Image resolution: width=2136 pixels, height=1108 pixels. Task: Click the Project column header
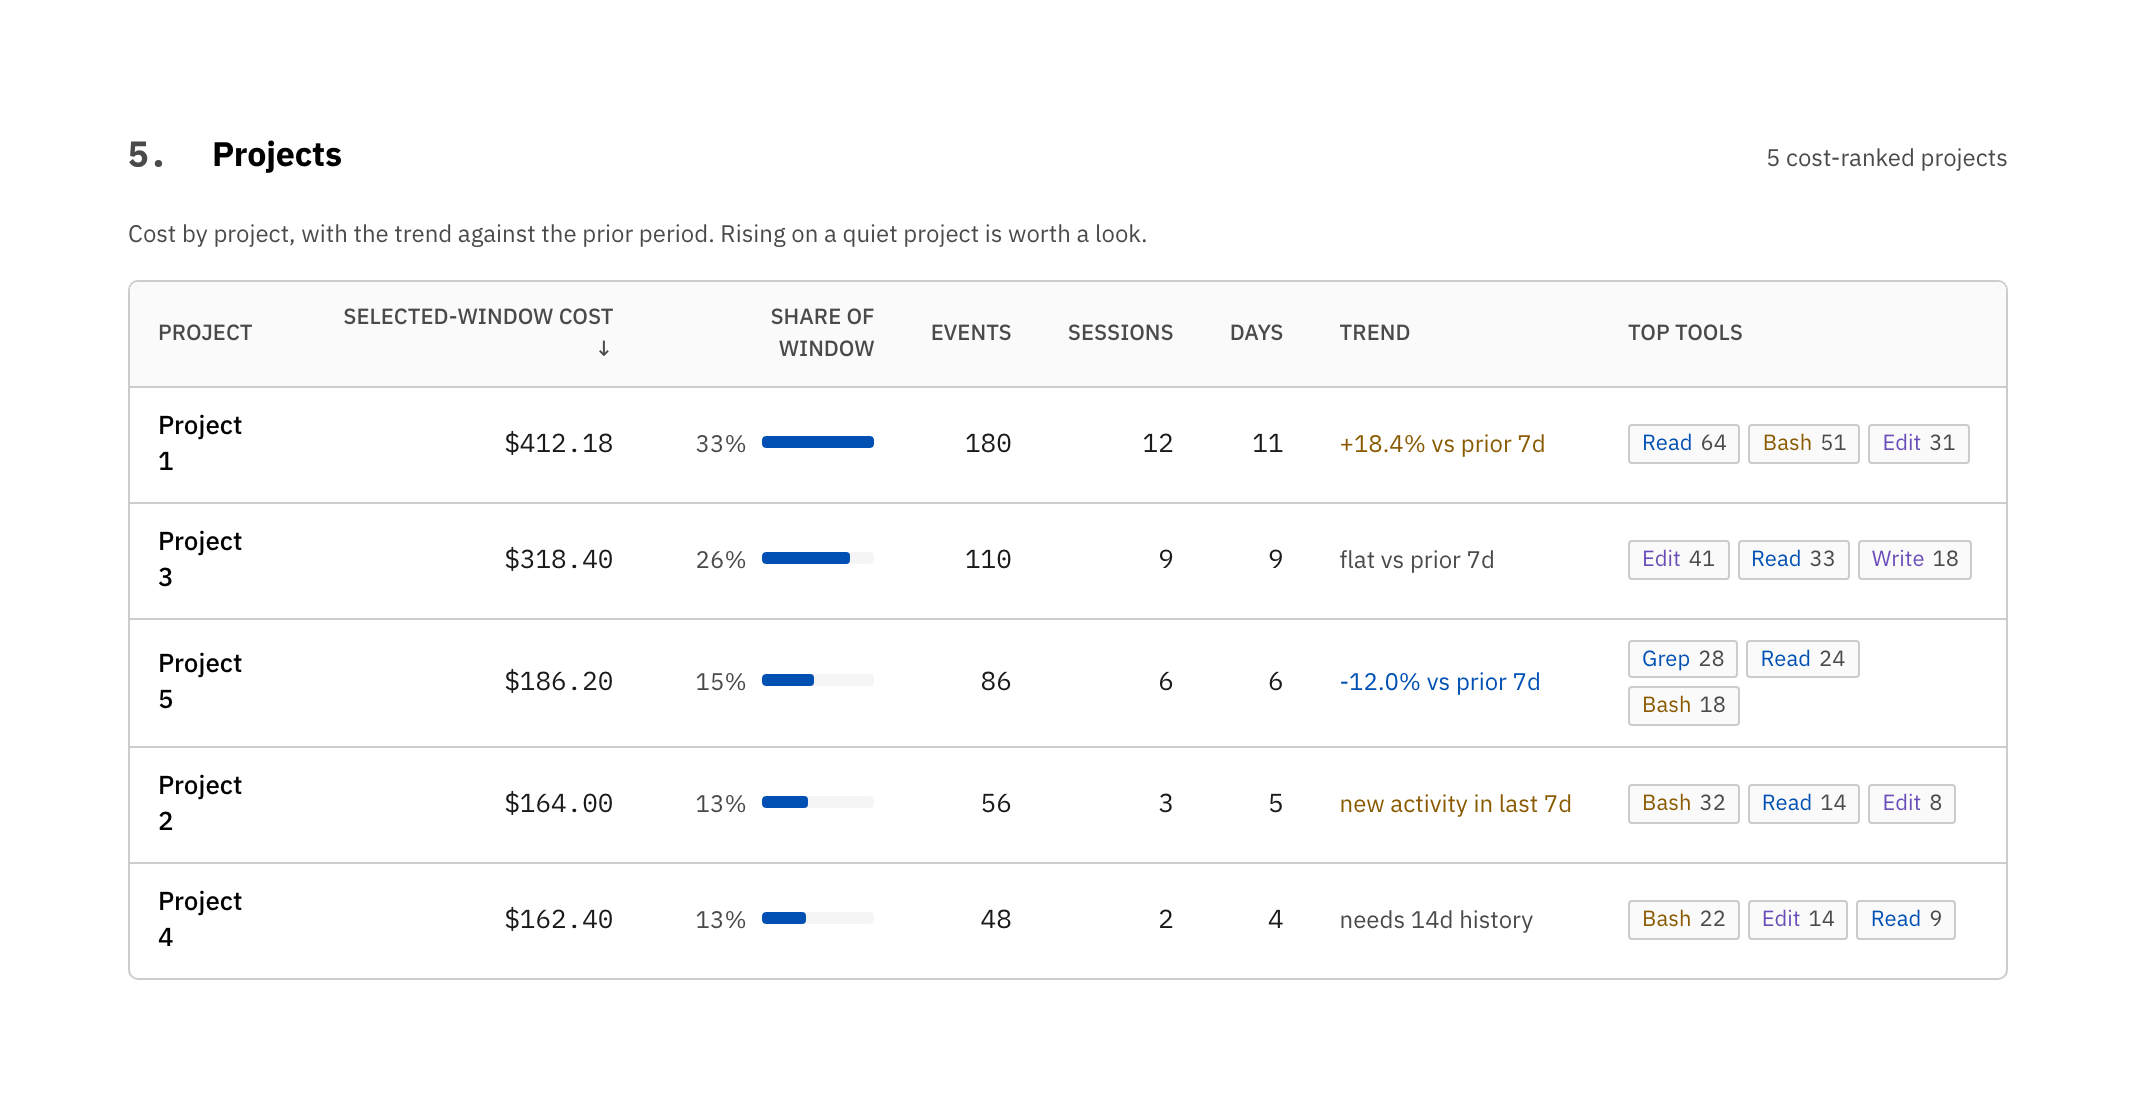coord(205,333)
